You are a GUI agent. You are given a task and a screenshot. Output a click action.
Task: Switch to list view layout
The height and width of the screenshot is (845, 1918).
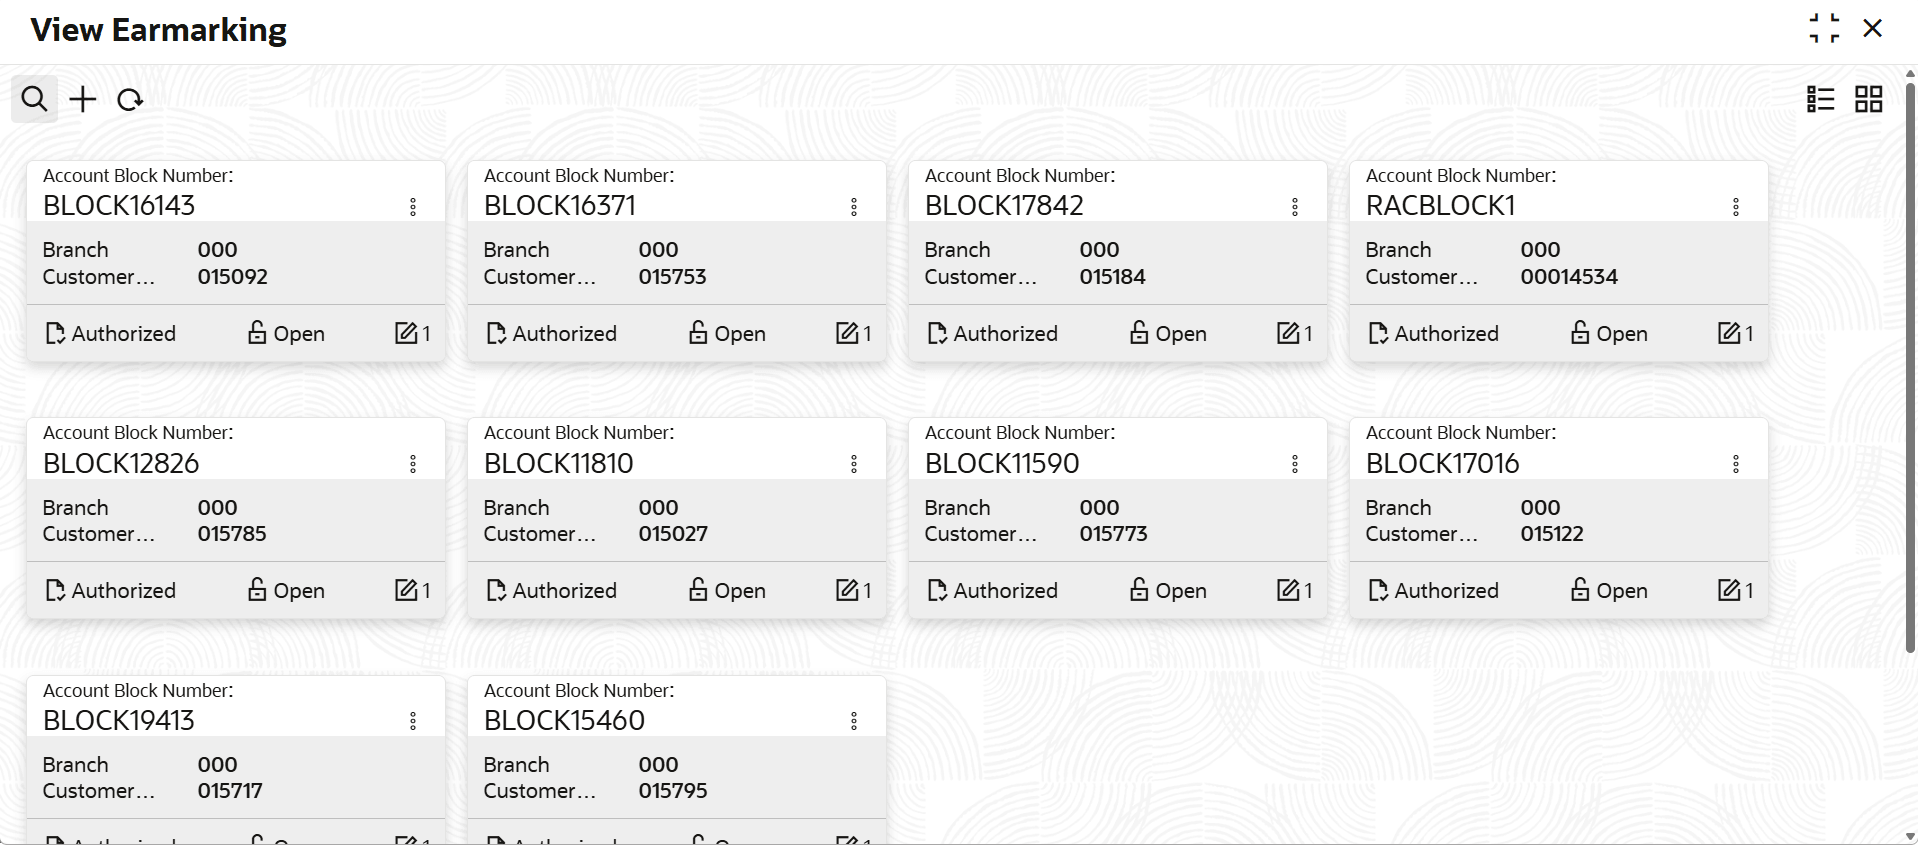point(1820,99)
